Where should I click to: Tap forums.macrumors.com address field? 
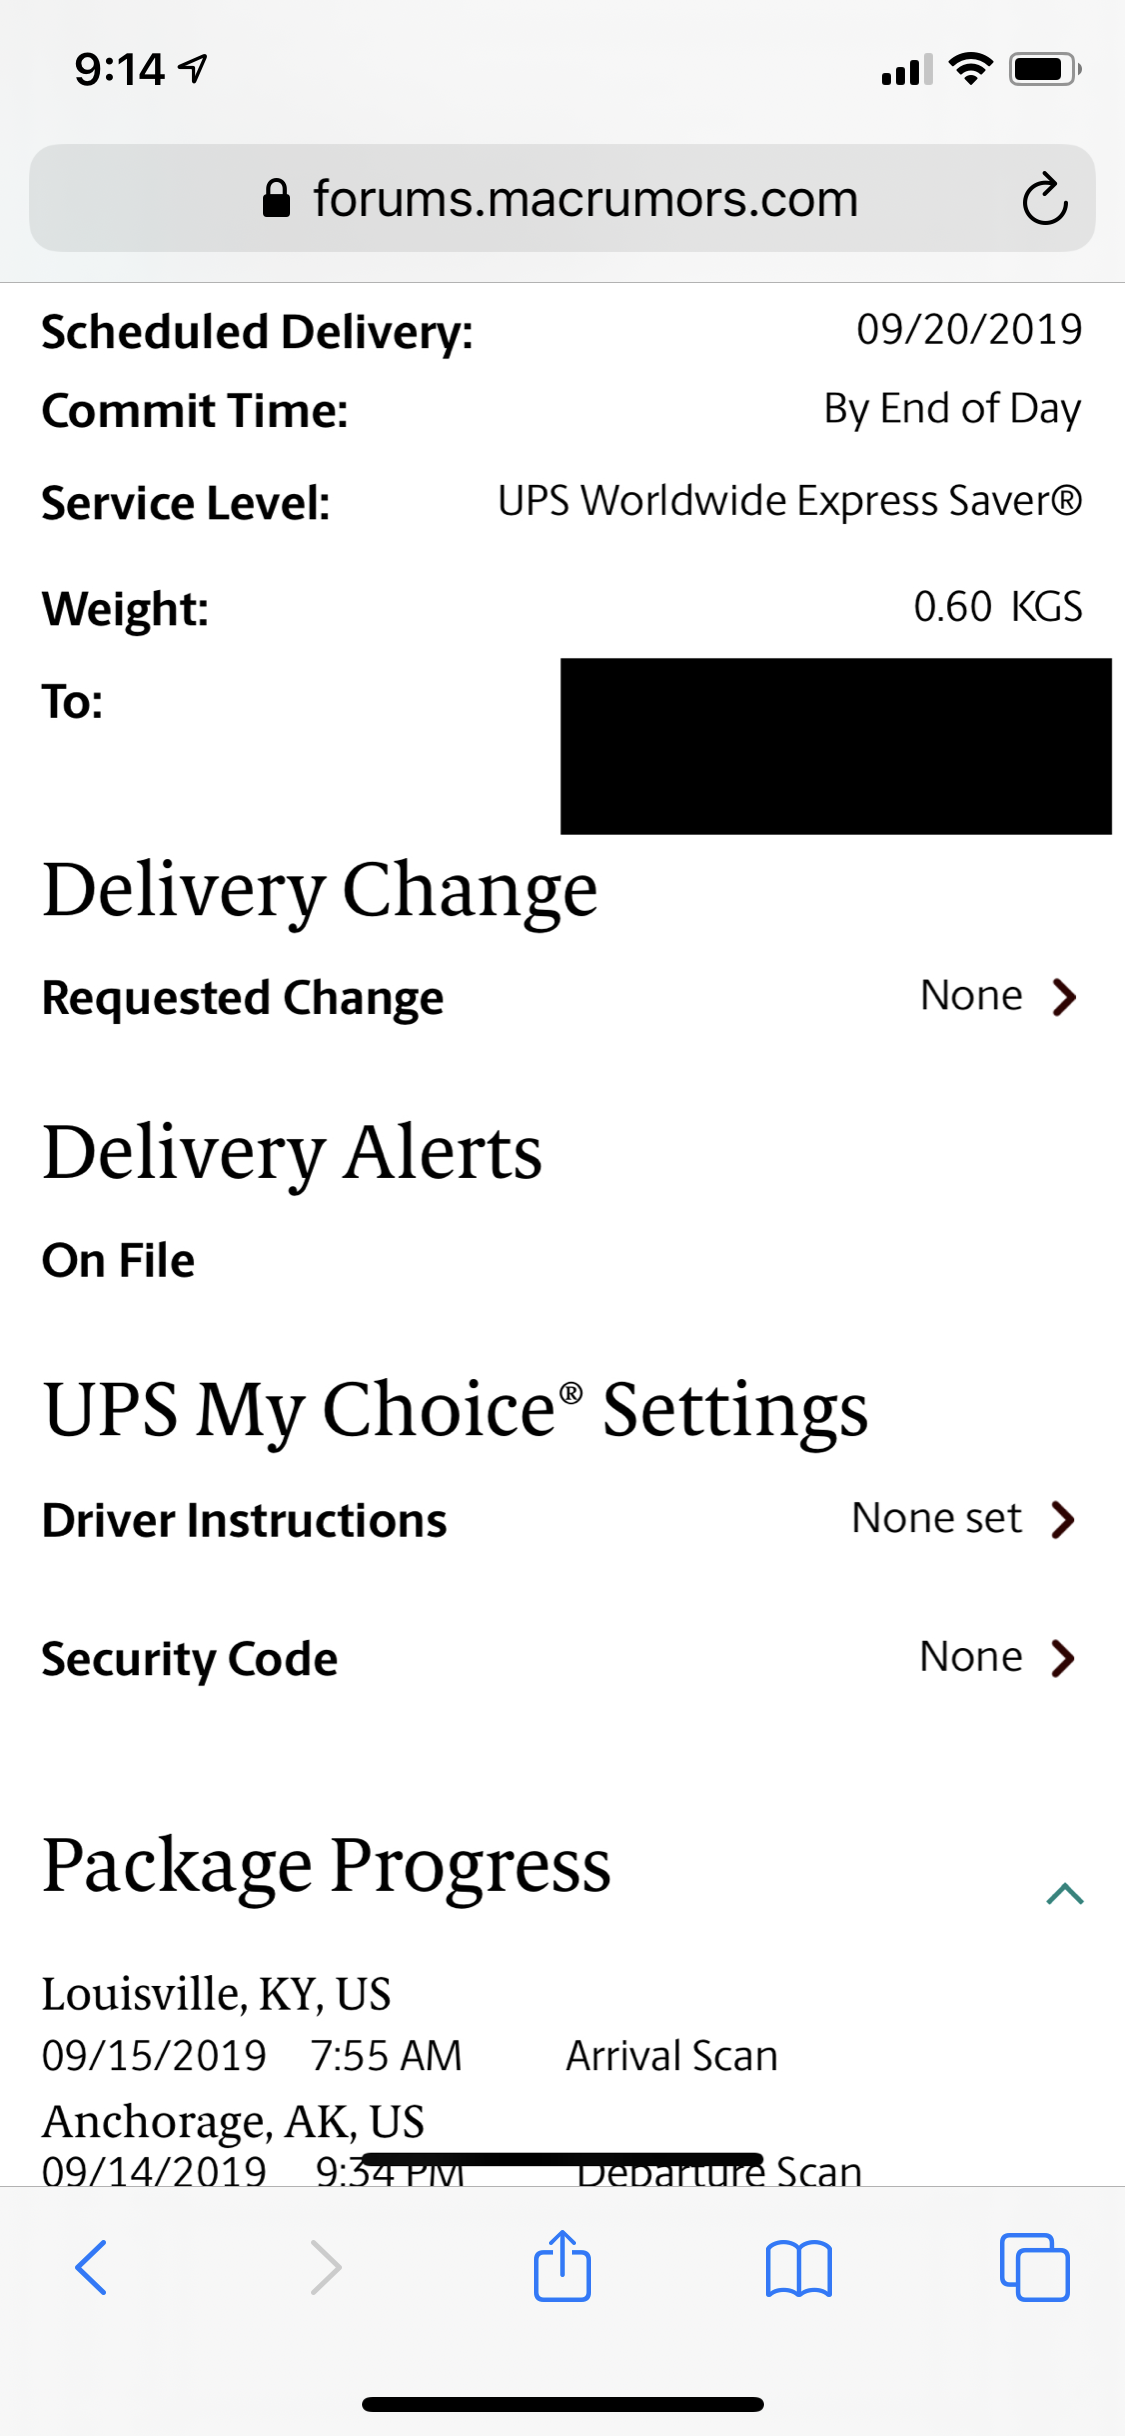click(x=562, y=198)
